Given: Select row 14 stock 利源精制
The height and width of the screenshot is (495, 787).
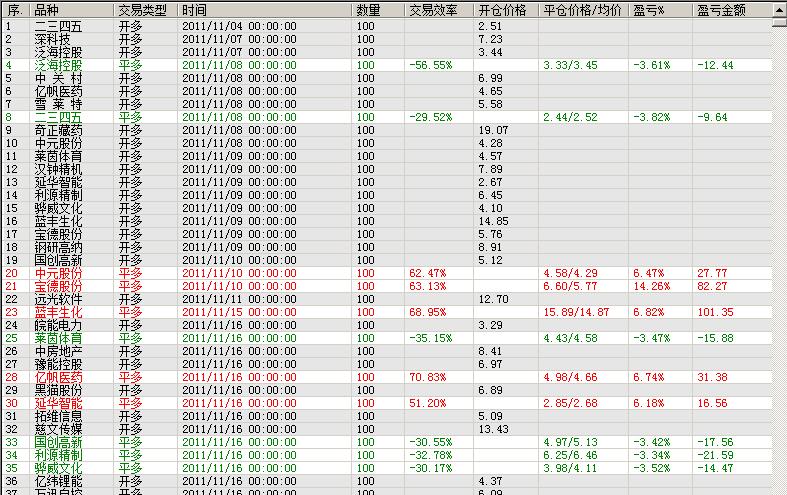Looking at the screenshot, I should coord(58,195).
